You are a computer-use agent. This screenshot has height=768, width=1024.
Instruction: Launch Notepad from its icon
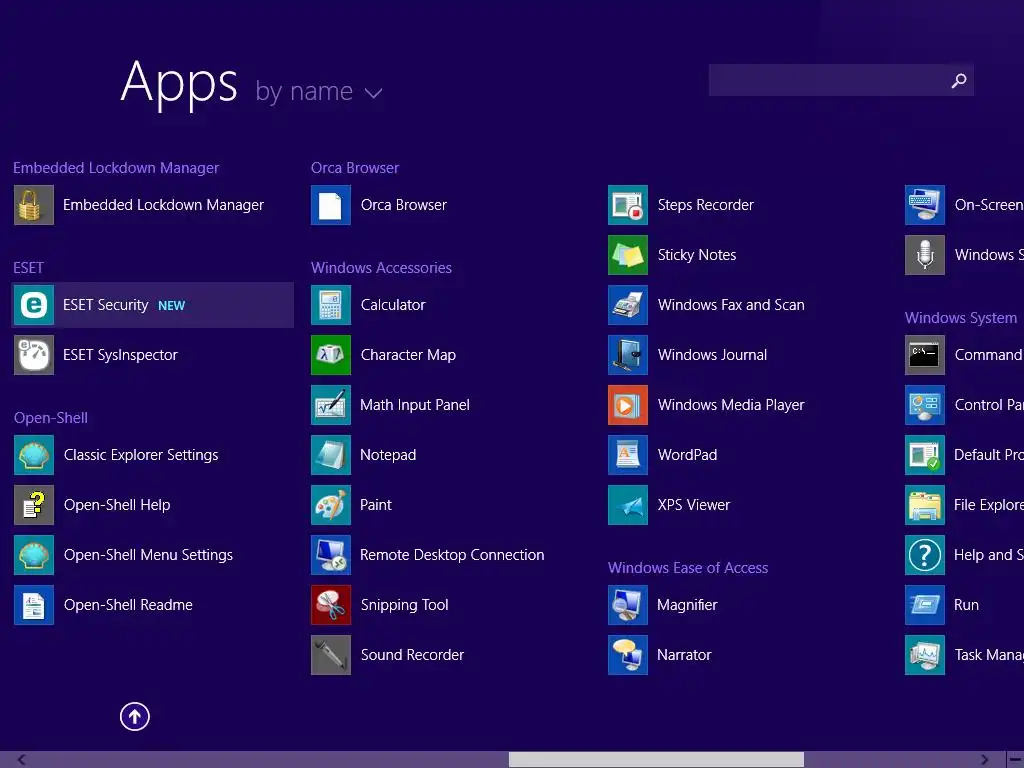pos(331,455)
